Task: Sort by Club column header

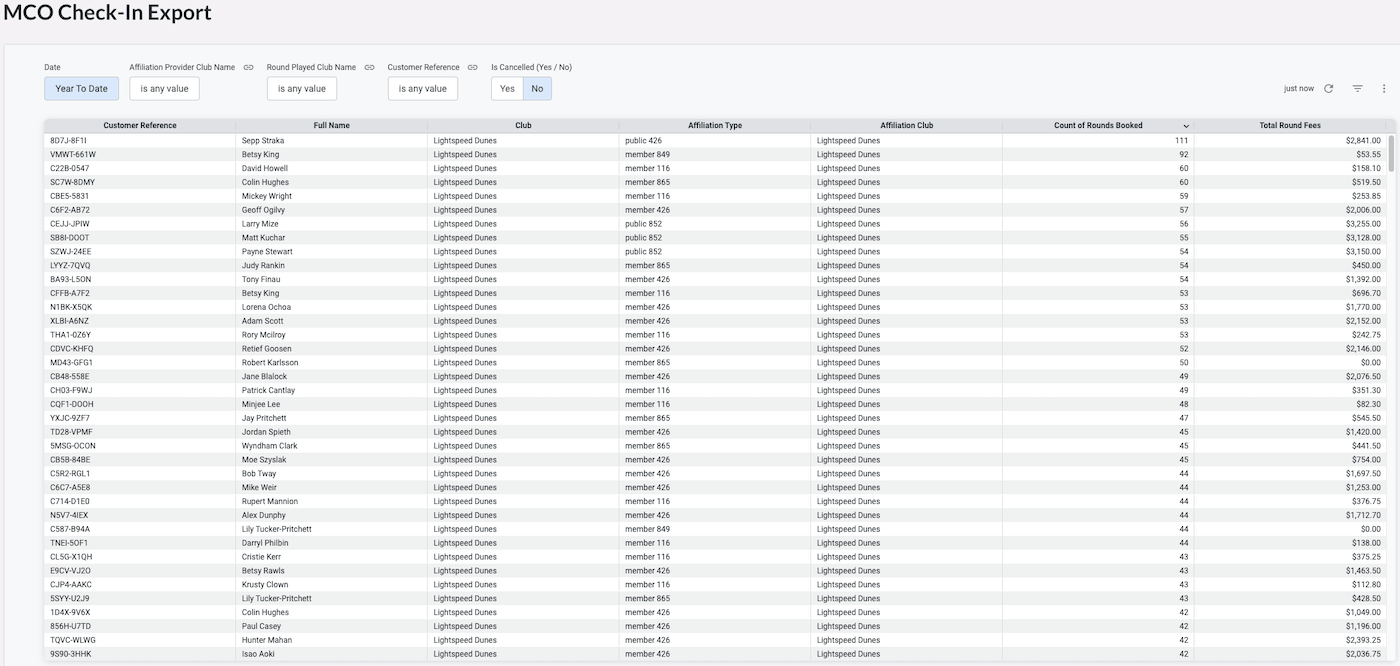Action: click(x=523, y=126)
